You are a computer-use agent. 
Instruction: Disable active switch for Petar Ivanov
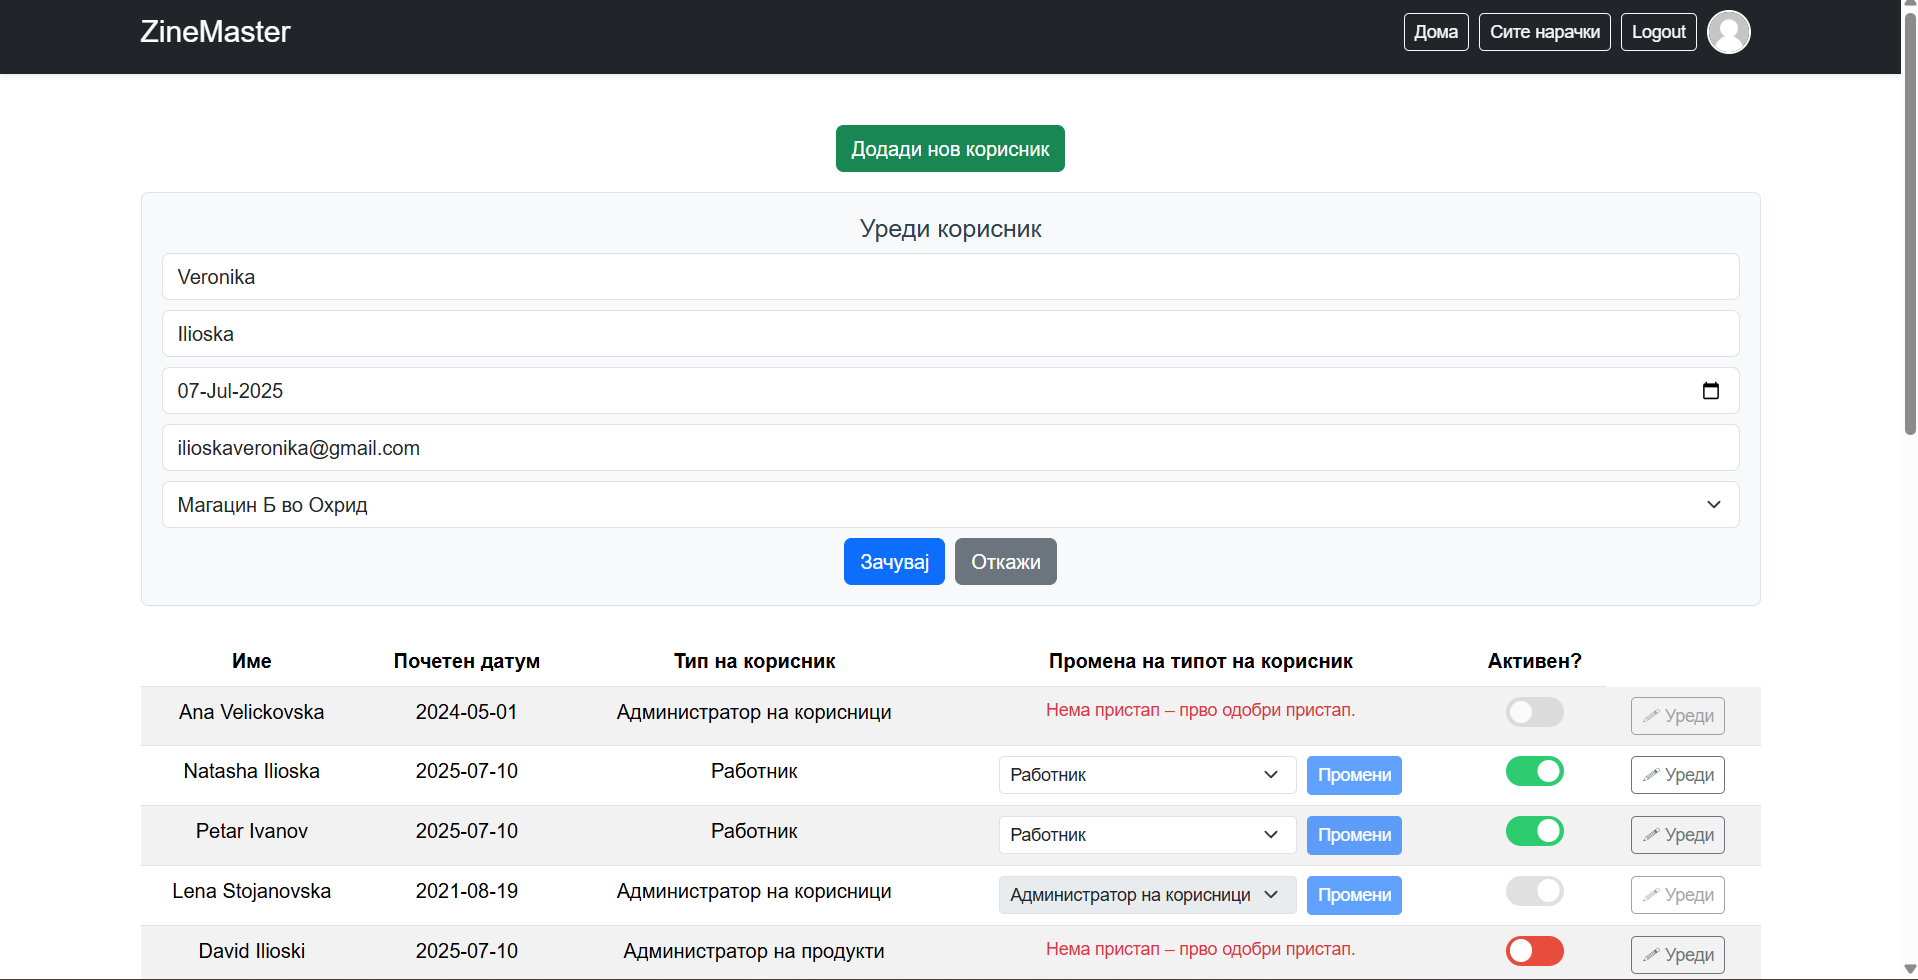1534,831
